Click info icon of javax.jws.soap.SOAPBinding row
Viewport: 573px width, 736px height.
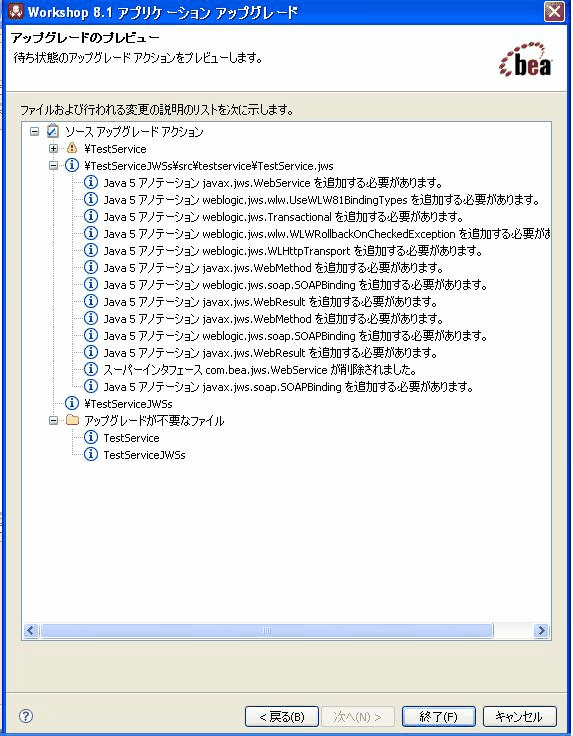[91, 386]
